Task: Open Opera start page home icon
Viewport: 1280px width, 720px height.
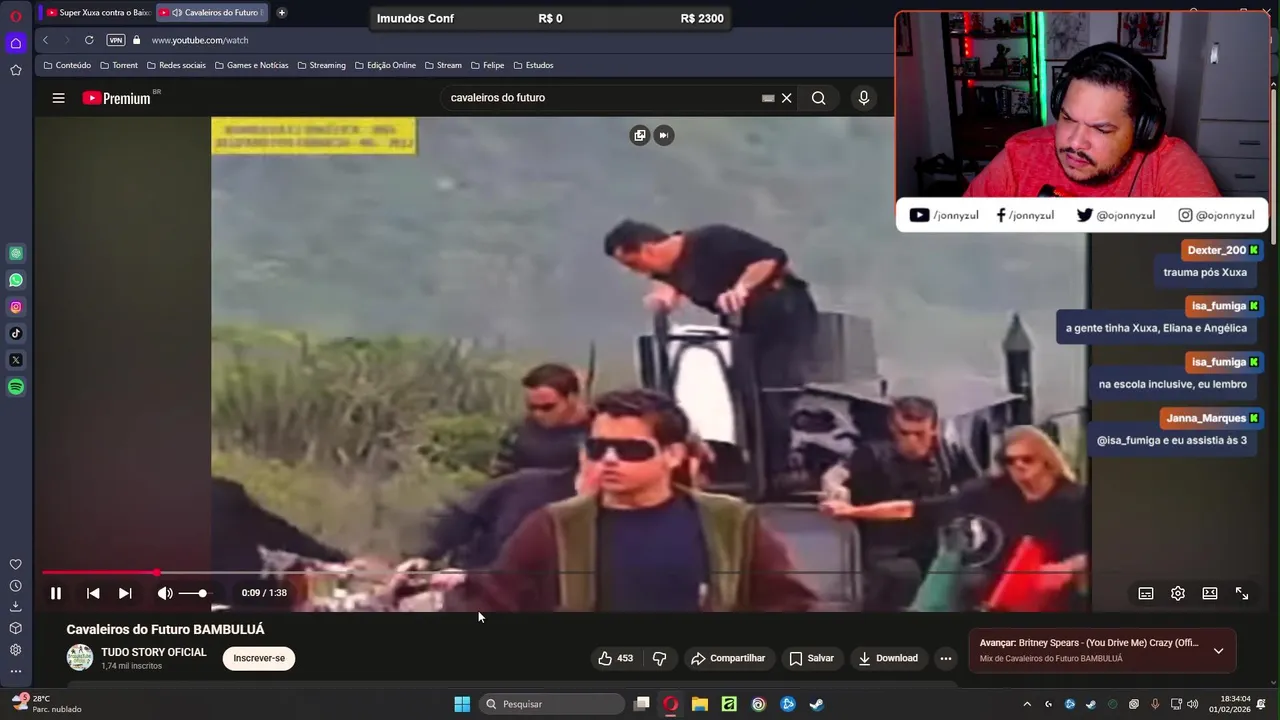Action: click(x=16, y=43)
